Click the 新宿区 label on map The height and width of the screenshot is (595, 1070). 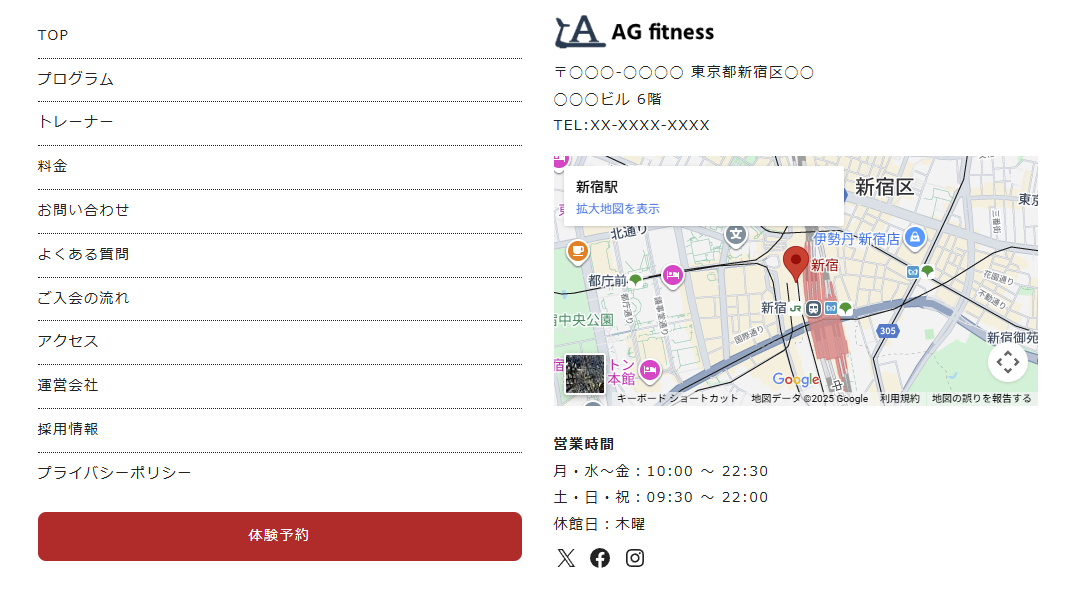click(884, 187)
